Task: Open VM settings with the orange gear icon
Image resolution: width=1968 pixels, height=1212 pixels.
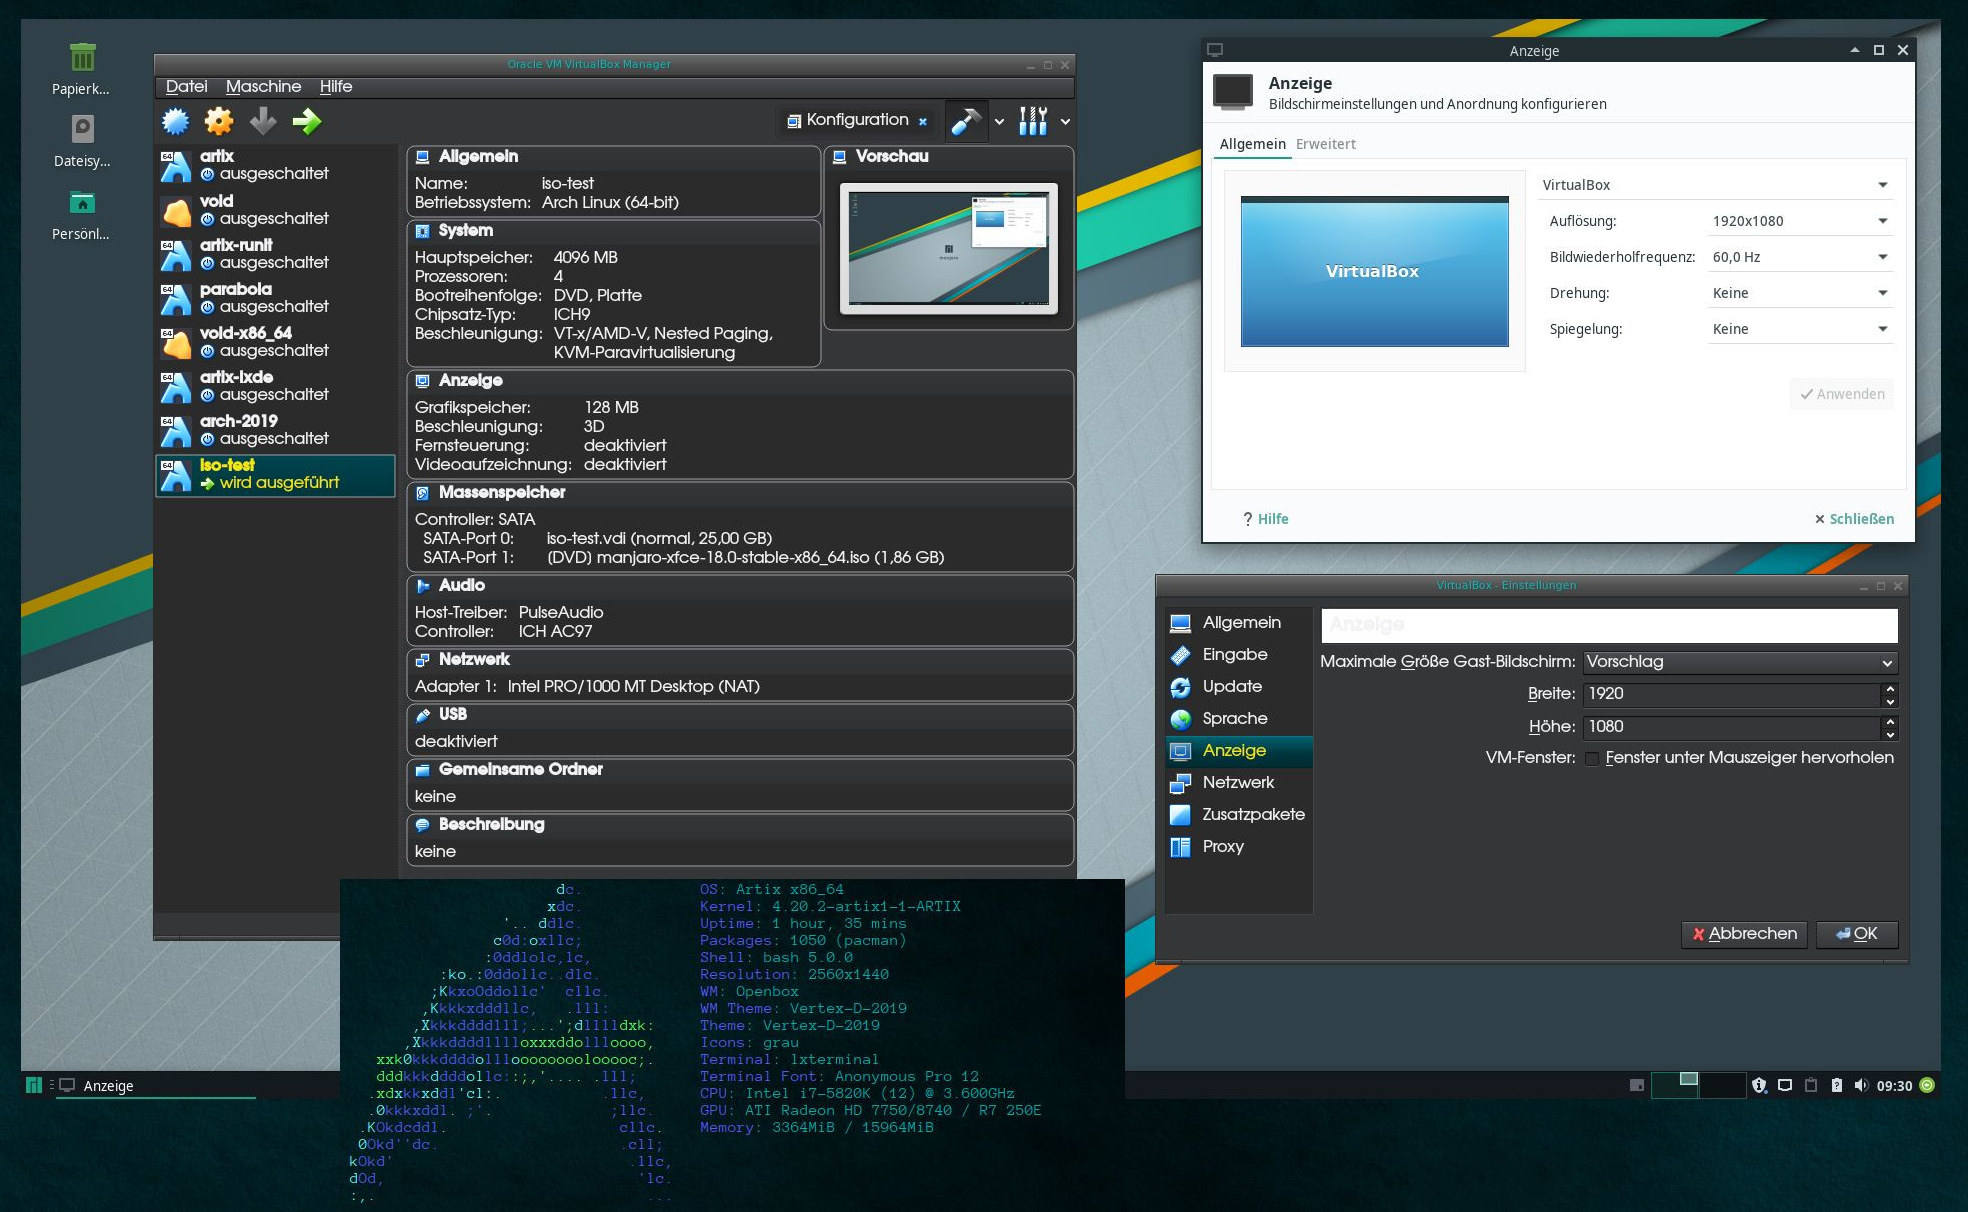Action: point(219,121)
